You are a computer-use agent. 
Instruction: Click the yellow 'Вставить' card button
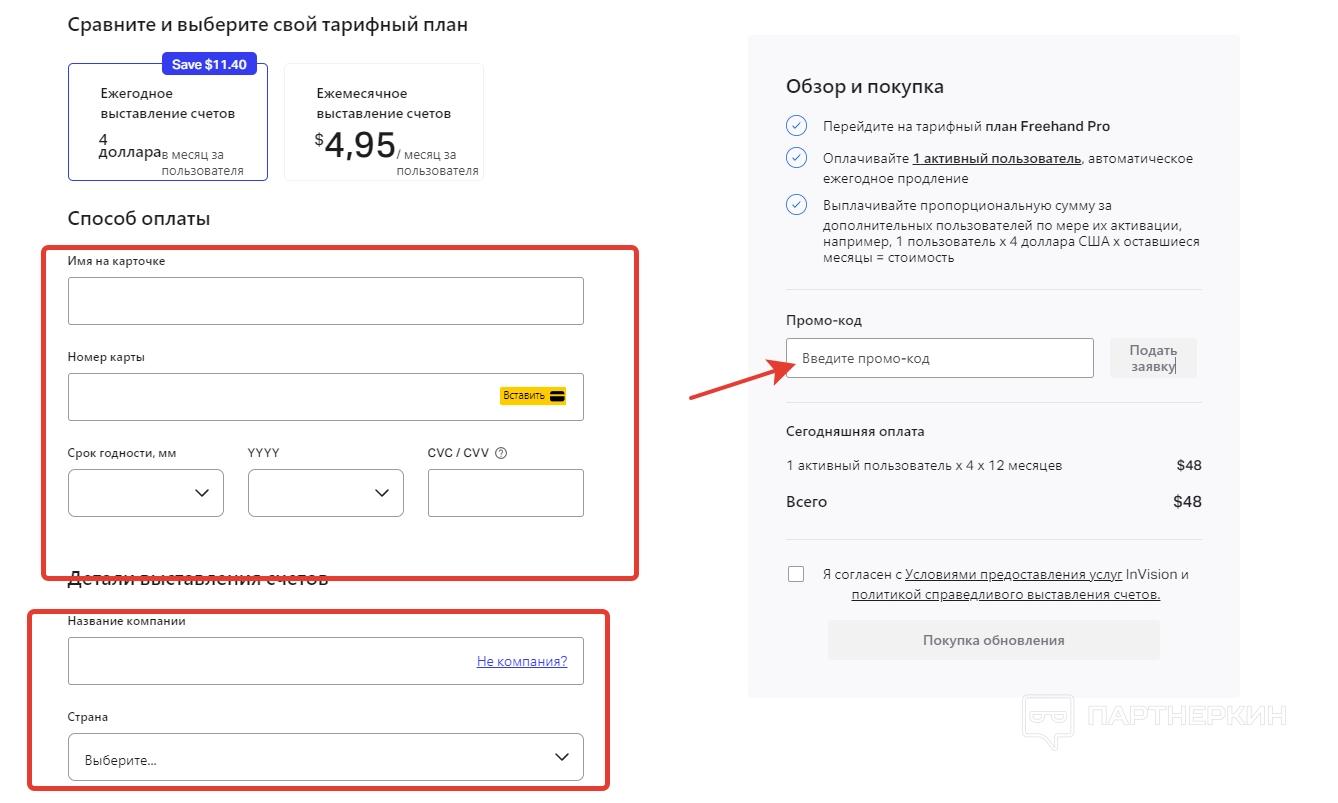534,396
